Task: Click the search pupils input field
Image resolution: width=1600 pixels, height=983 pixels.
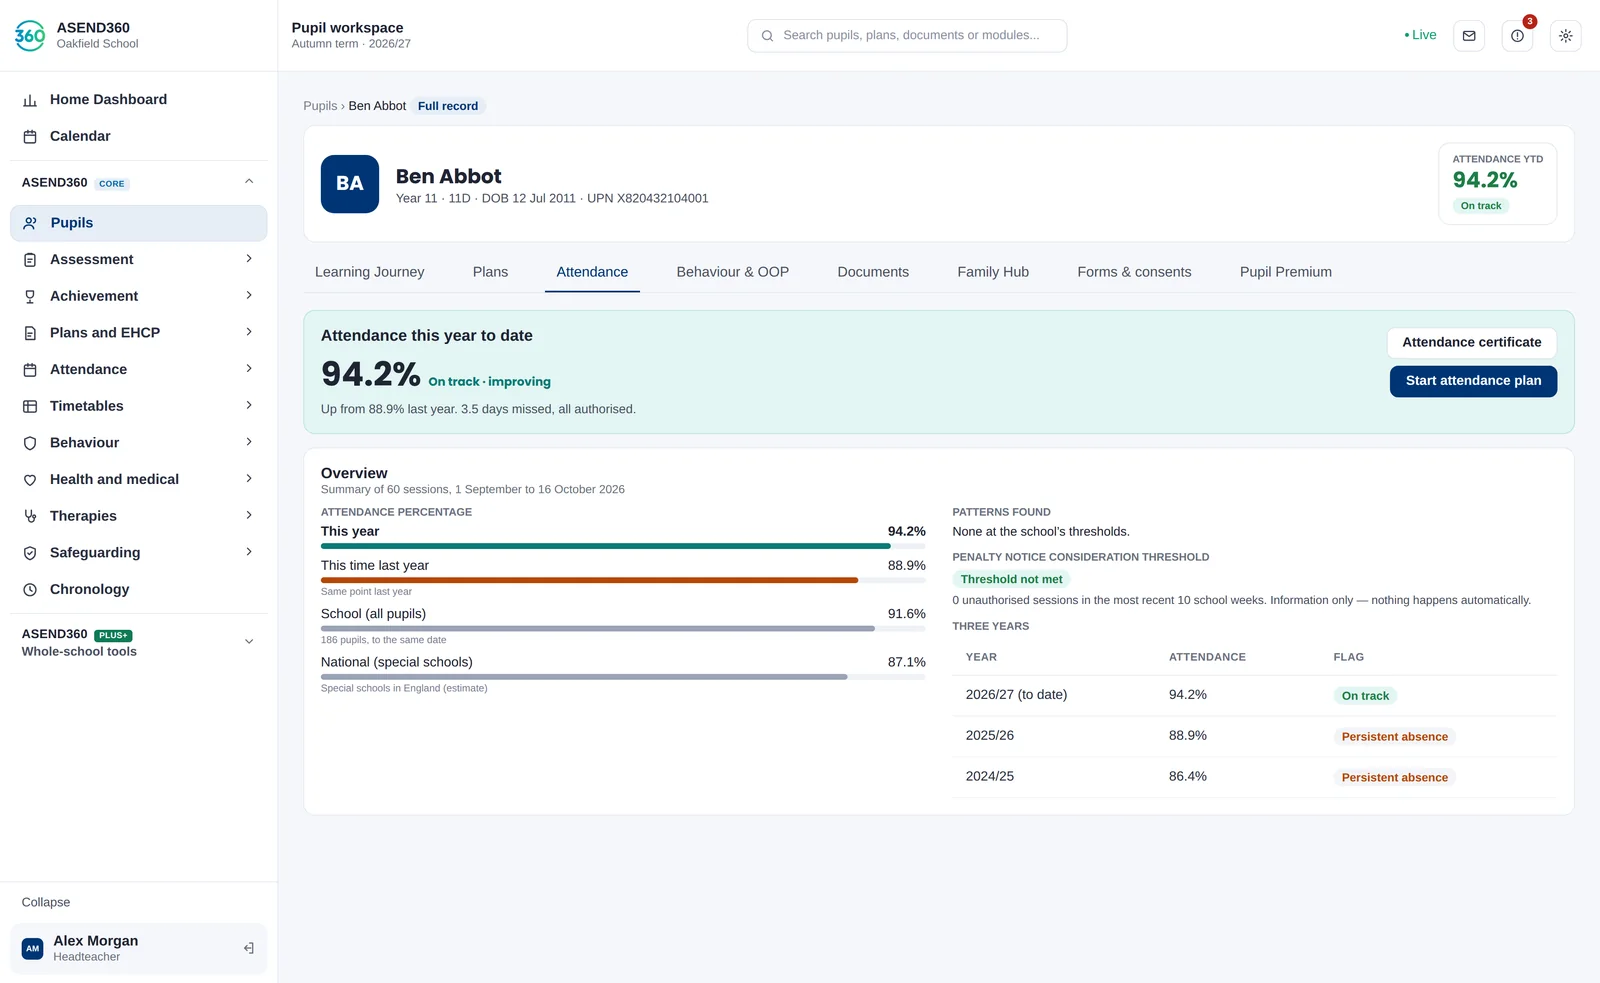Action: click(x=907, y=36)
